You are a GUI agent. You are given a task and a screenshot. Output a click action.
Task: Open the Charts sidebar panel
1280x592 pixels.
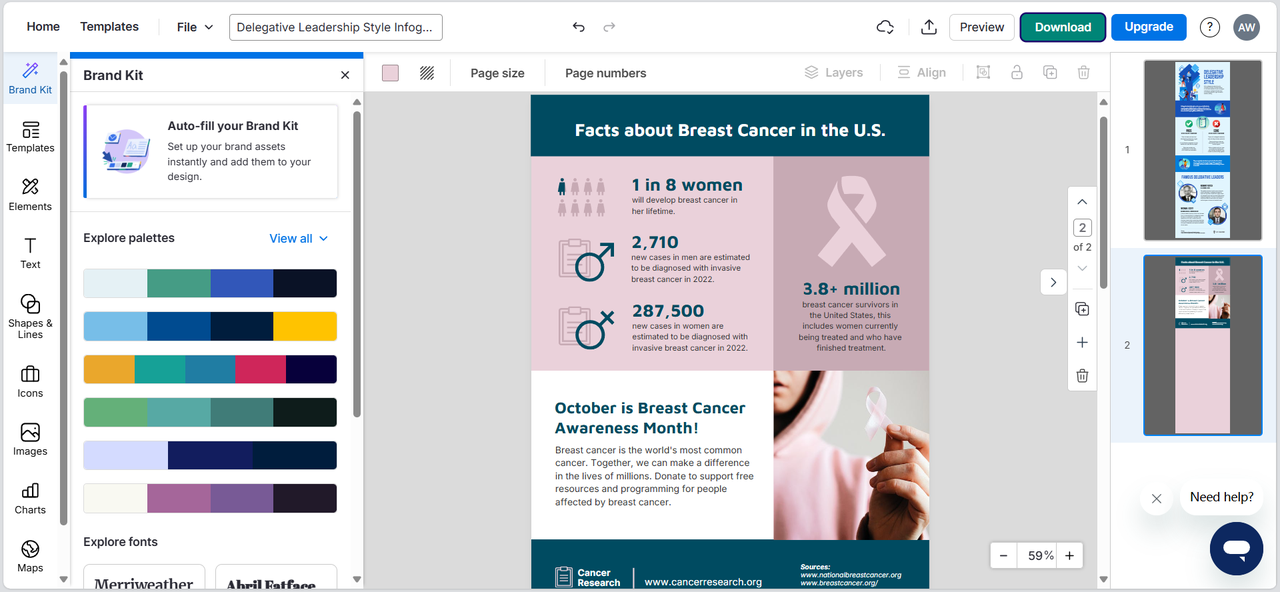pyautogui.click(x=30, y=498)
